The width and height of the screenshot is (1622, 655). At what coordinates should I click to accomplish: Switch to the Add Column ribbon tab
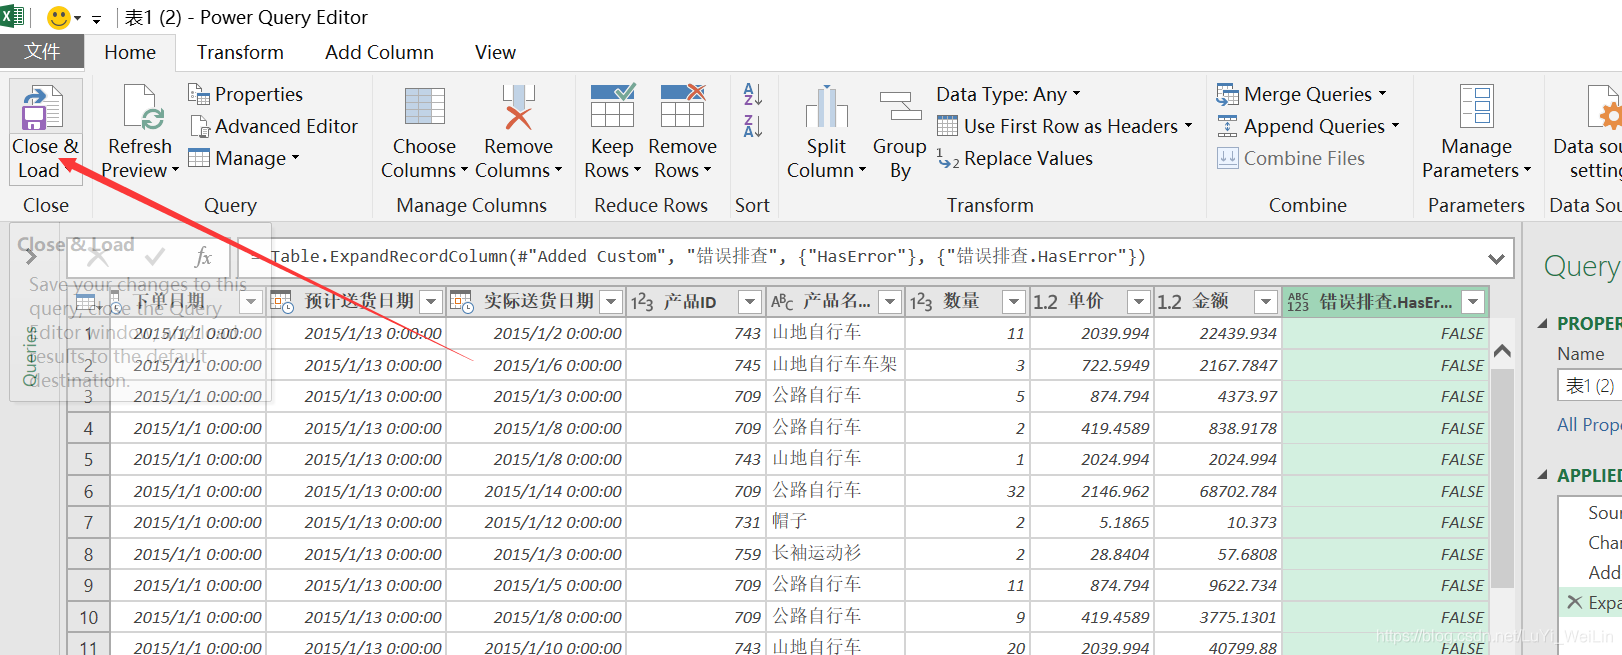point(379,52)
